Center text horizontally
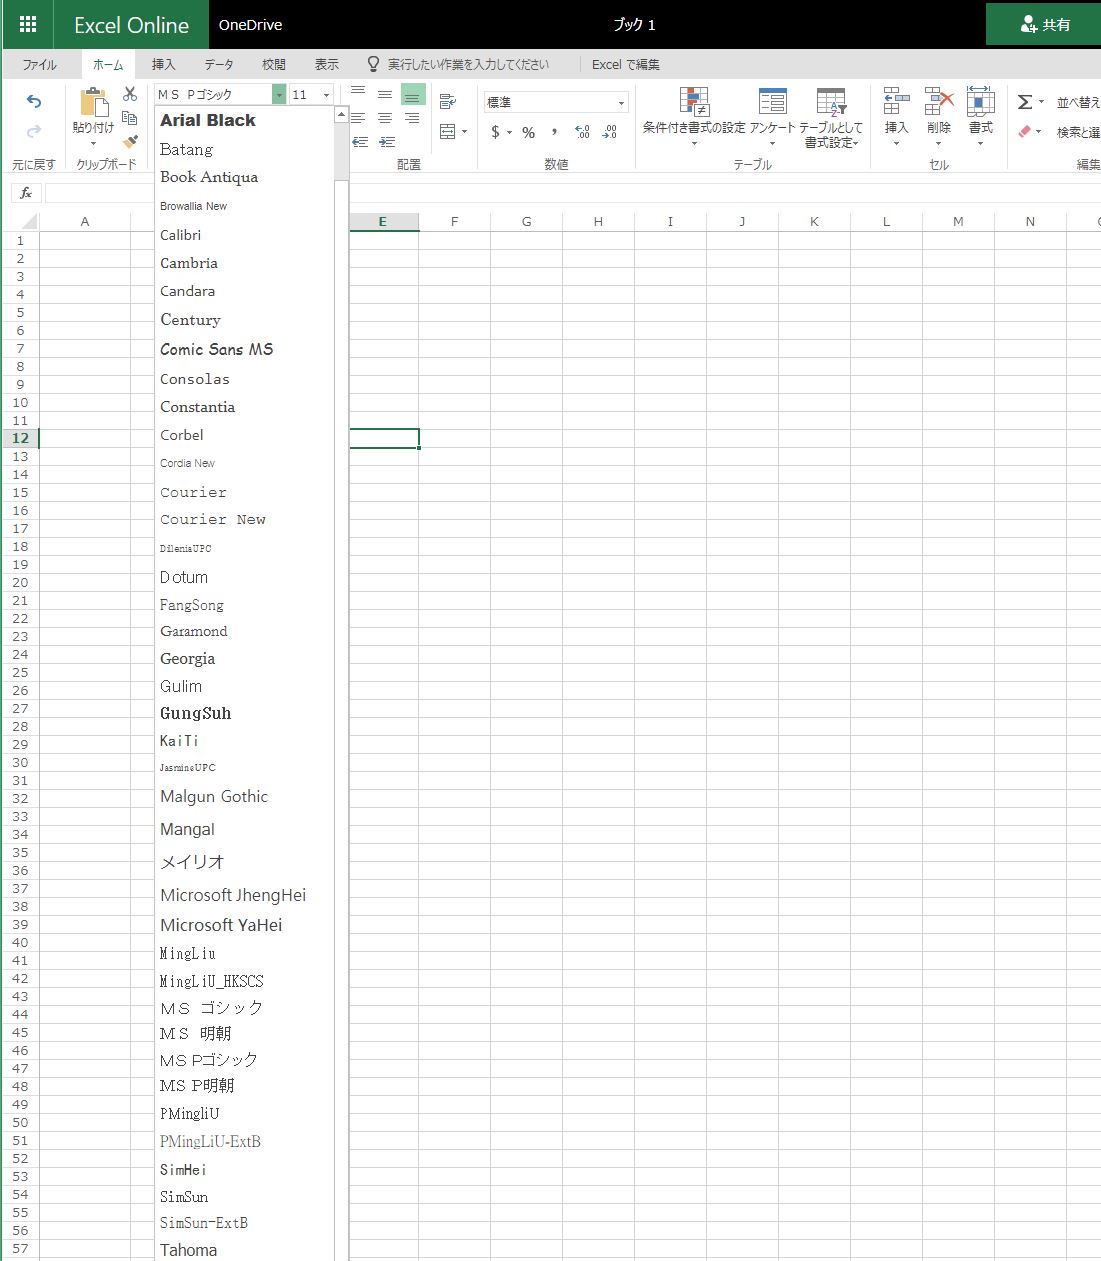The width and height of the screenshot is (1101, 1261). click(385, 118)
